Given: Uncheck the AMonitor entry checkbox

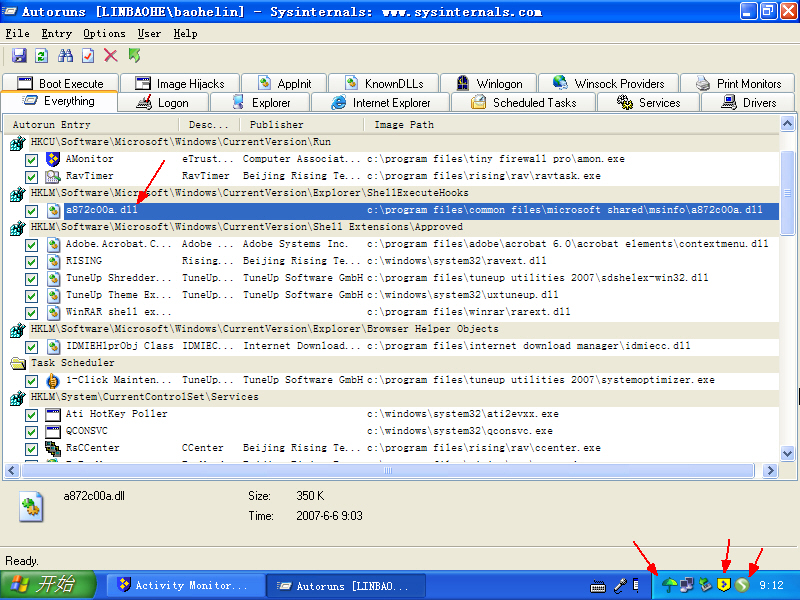Looking at the screenshot, I should [x=31, y=160].
